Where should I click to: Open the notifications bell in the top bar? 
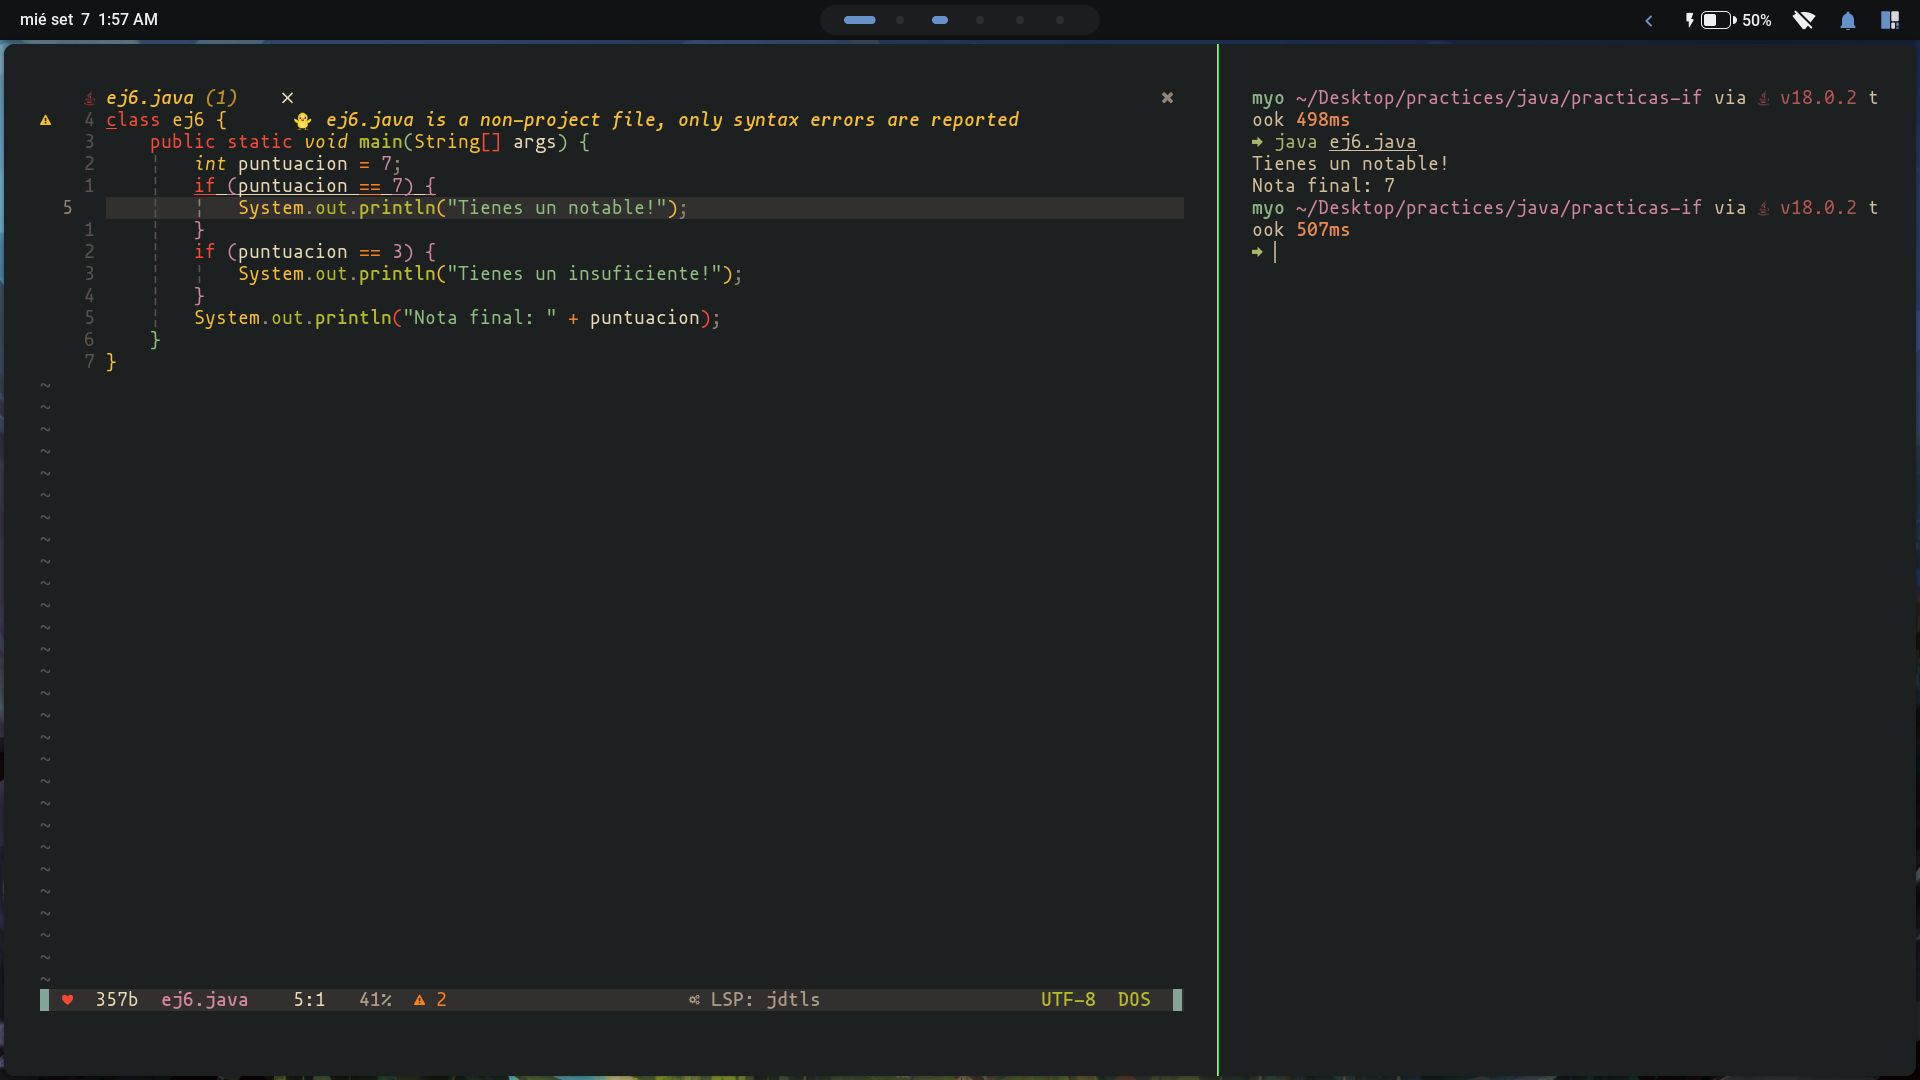(1847, 20)
